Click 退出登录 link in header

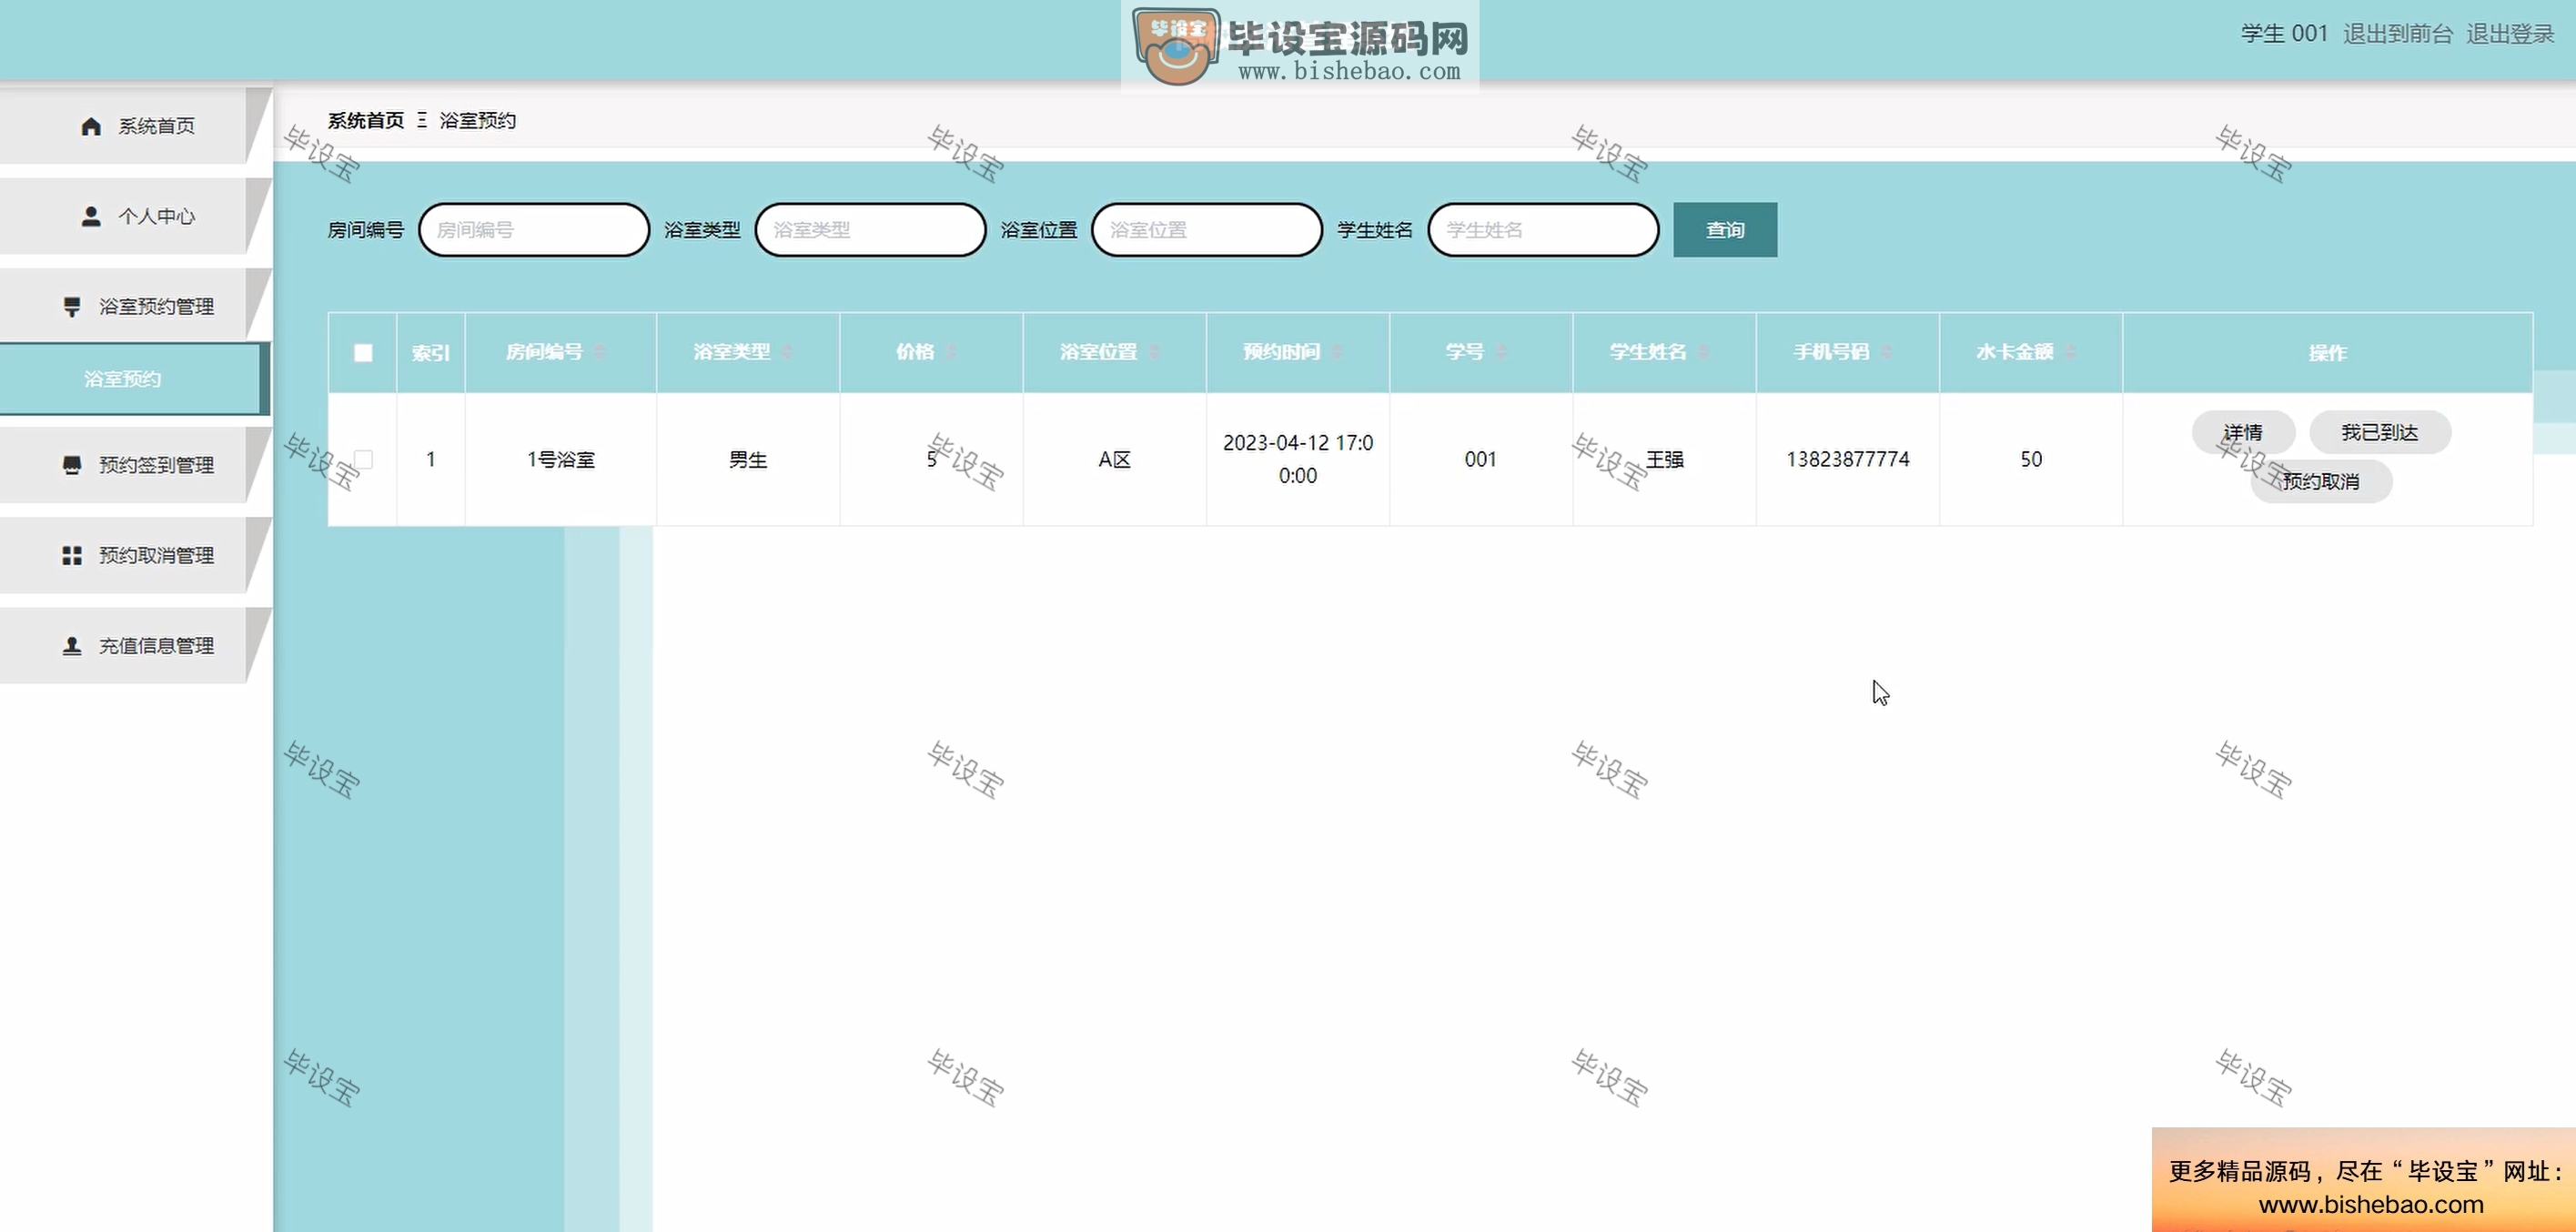click(x=2510, y=33)
